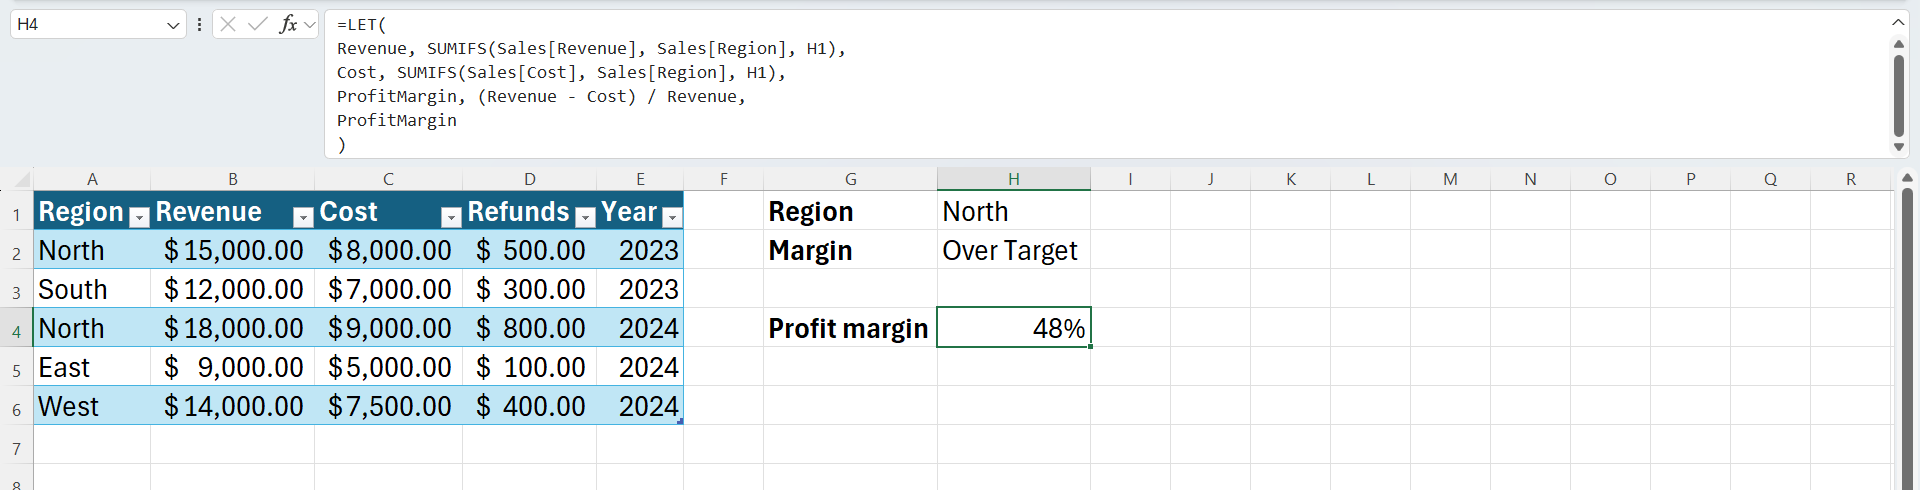Open the Cost column filter dropdown
Image resolution: width=1920 pixels, height=490 pixels.
(x=450, y=216)
